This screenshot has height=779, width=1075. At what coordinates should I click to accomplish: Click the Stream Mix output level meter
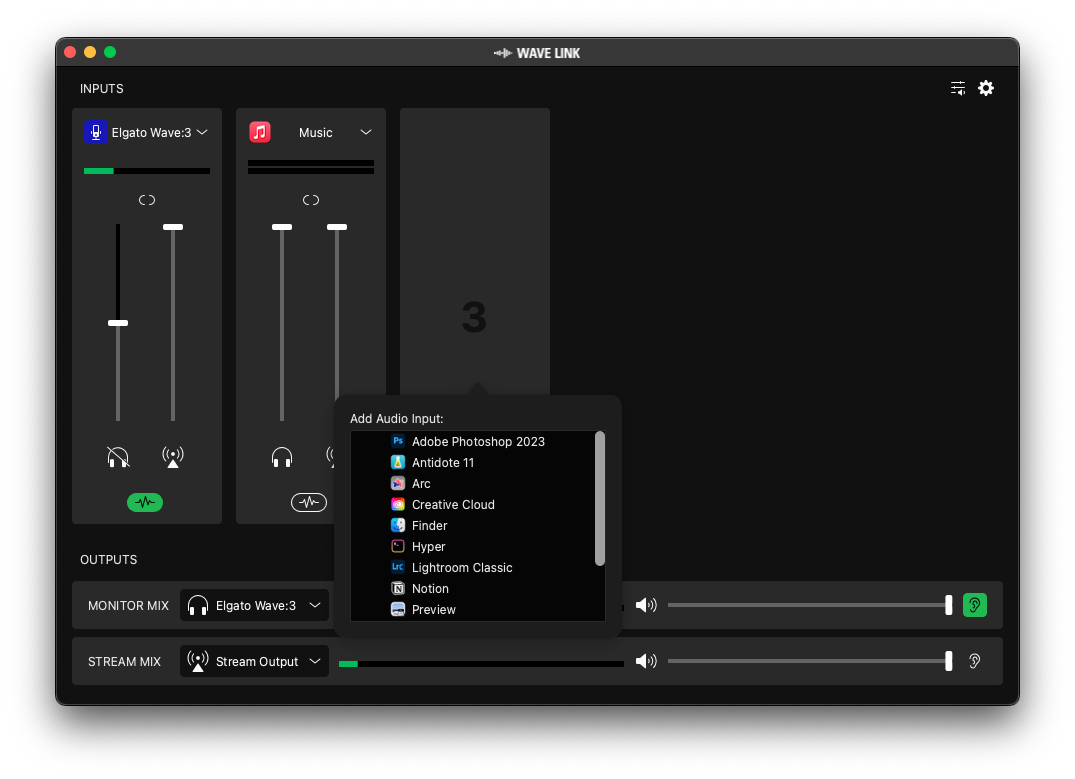pos(481,664)
